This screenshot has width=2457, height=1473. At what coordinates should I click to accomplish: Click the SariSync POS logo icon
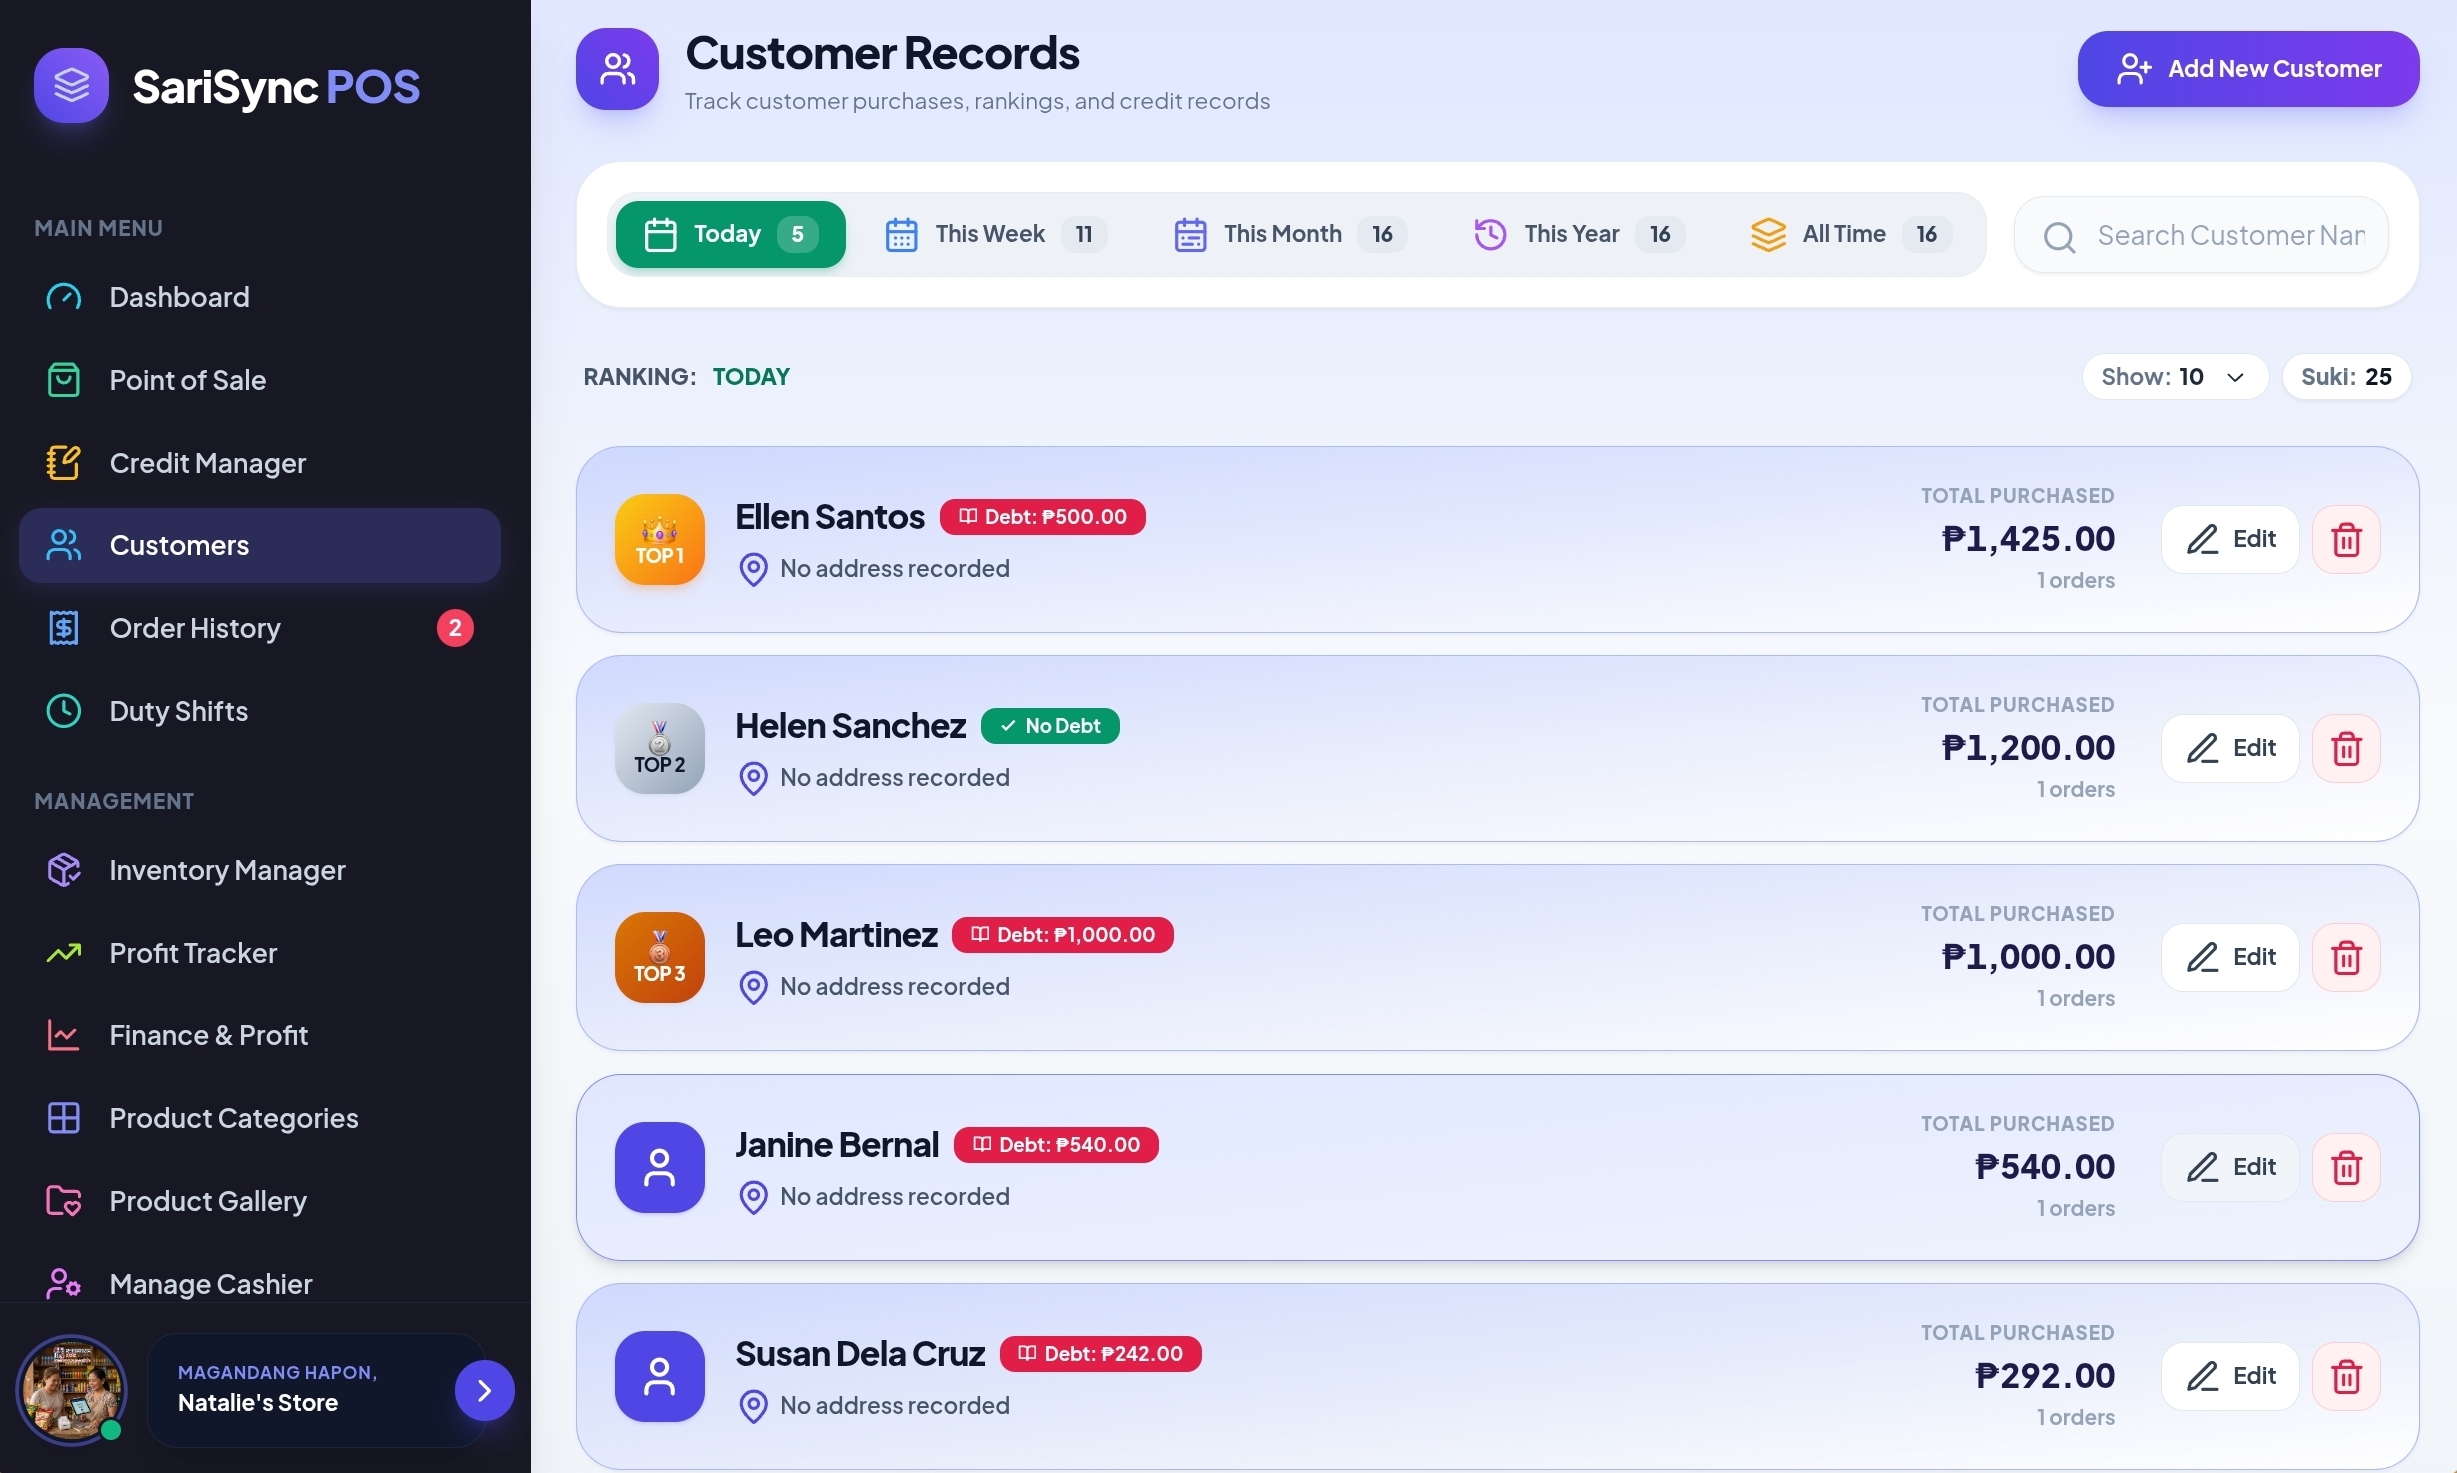point(71,86)
